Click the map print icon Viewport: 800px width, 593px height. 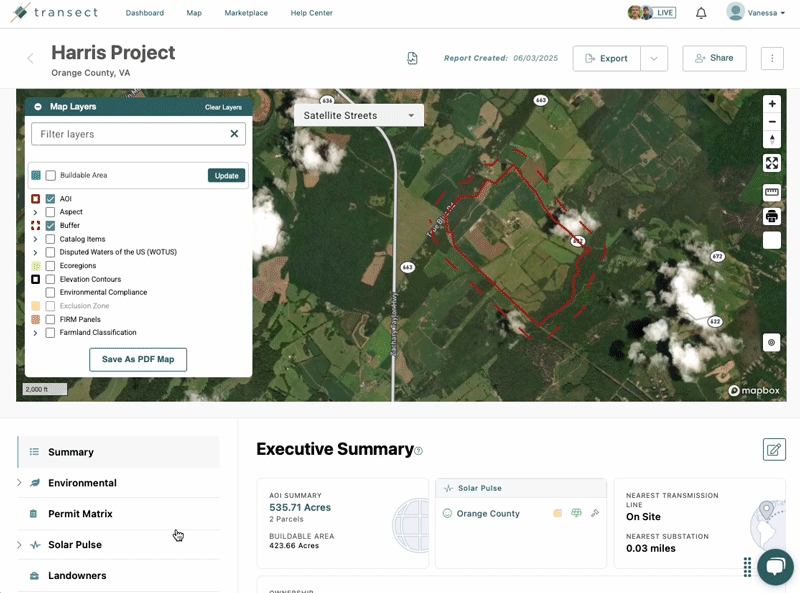coord(771,216)
